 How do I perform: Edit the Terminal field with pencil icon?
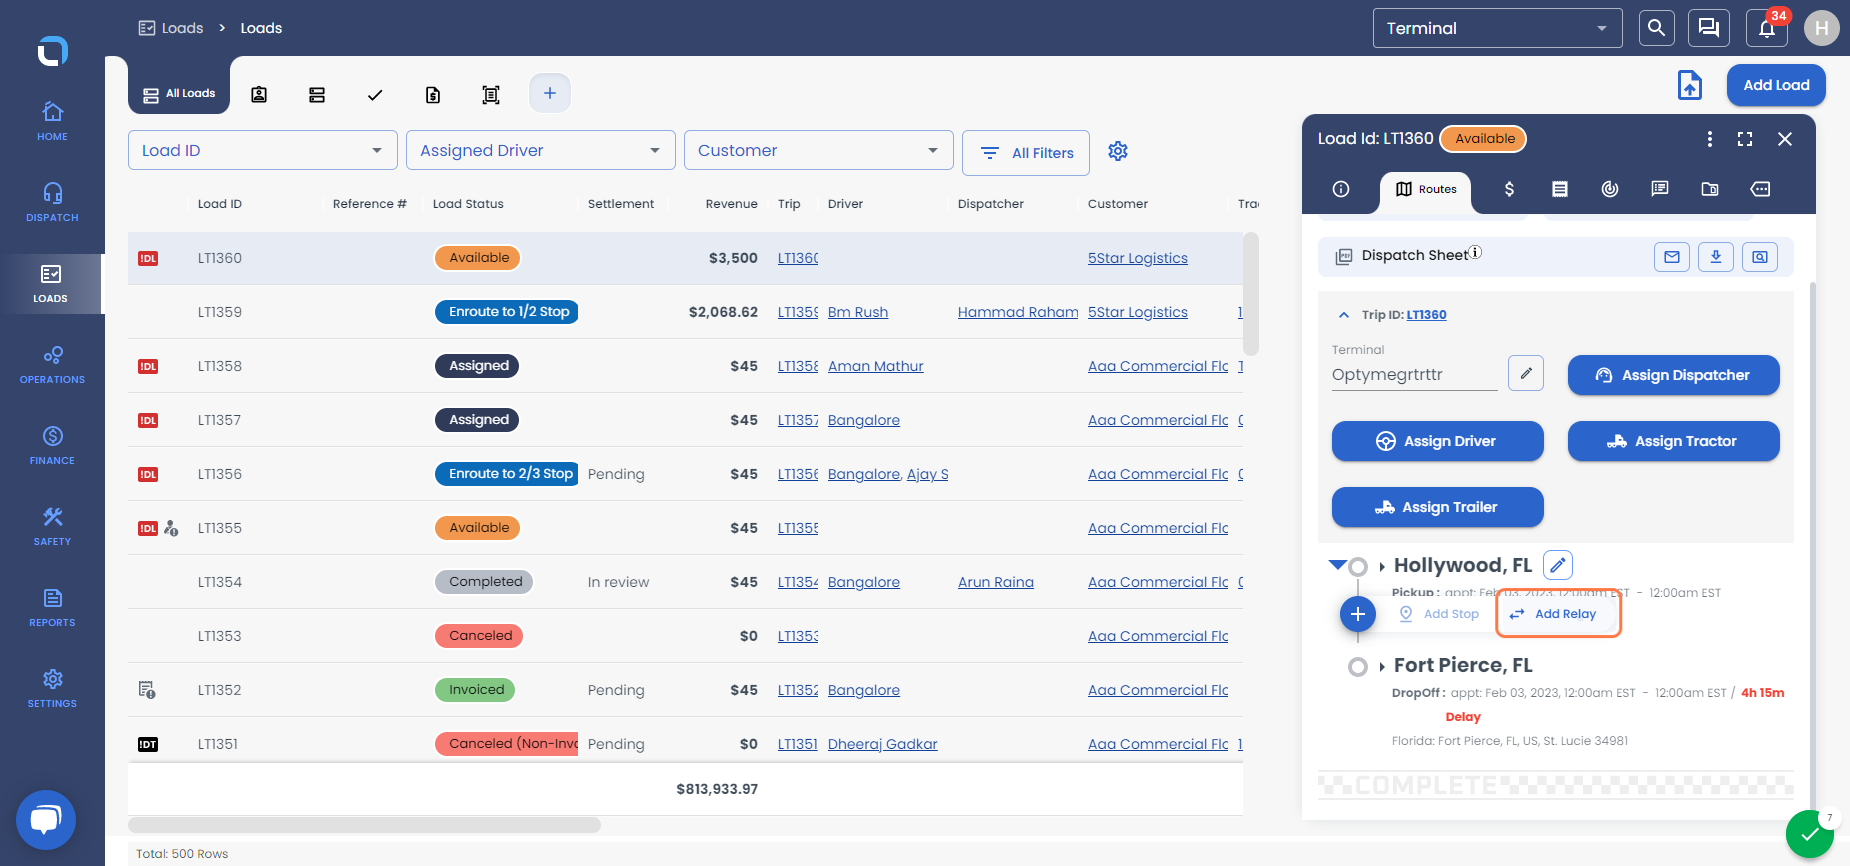(1526, 373)
